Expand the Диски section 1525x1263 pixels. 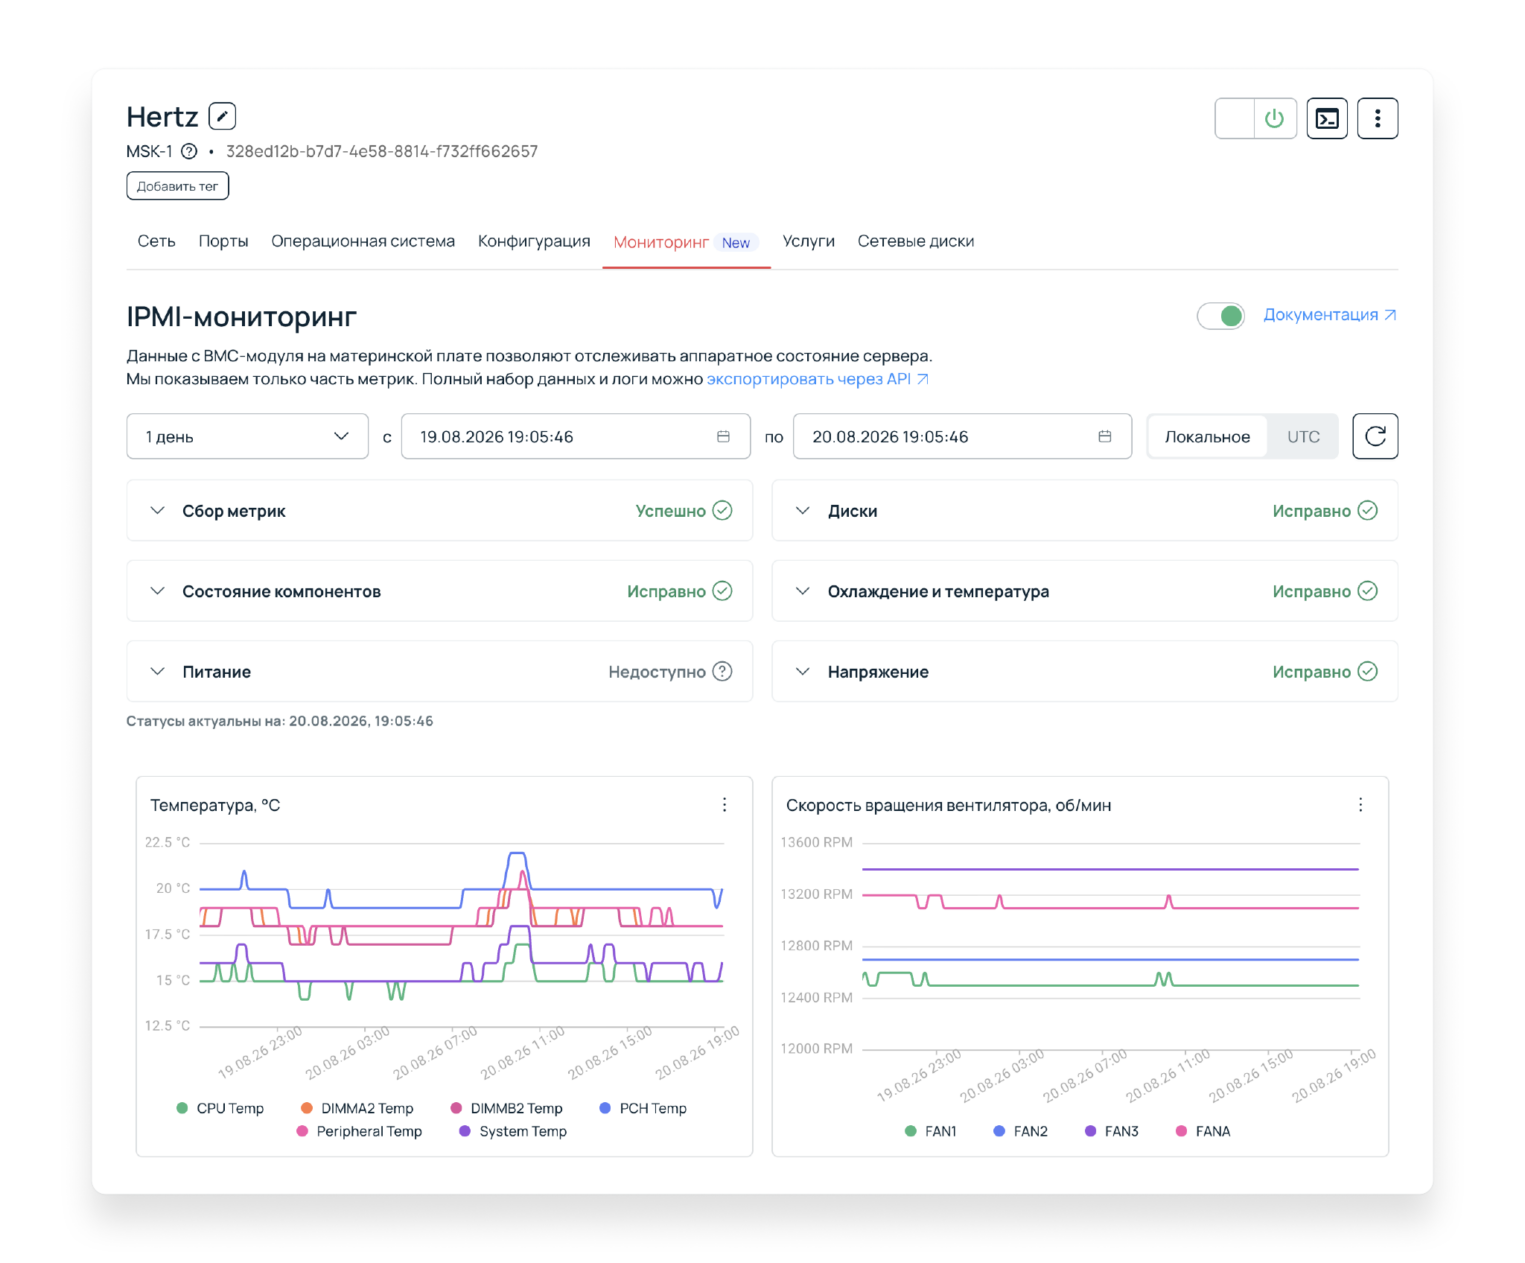coord(802,511)
